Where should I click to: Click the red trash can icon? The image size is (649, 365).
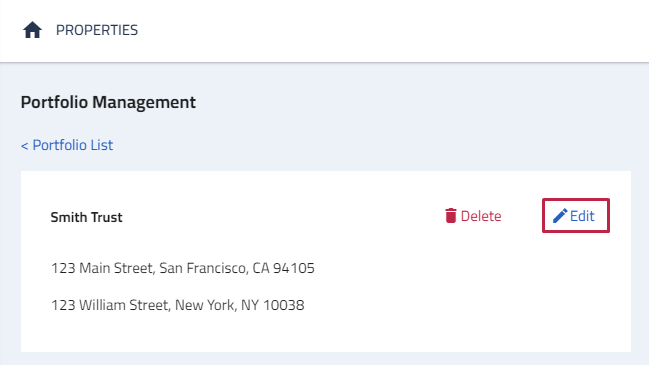pyautogui.click(x=451, y=216)
